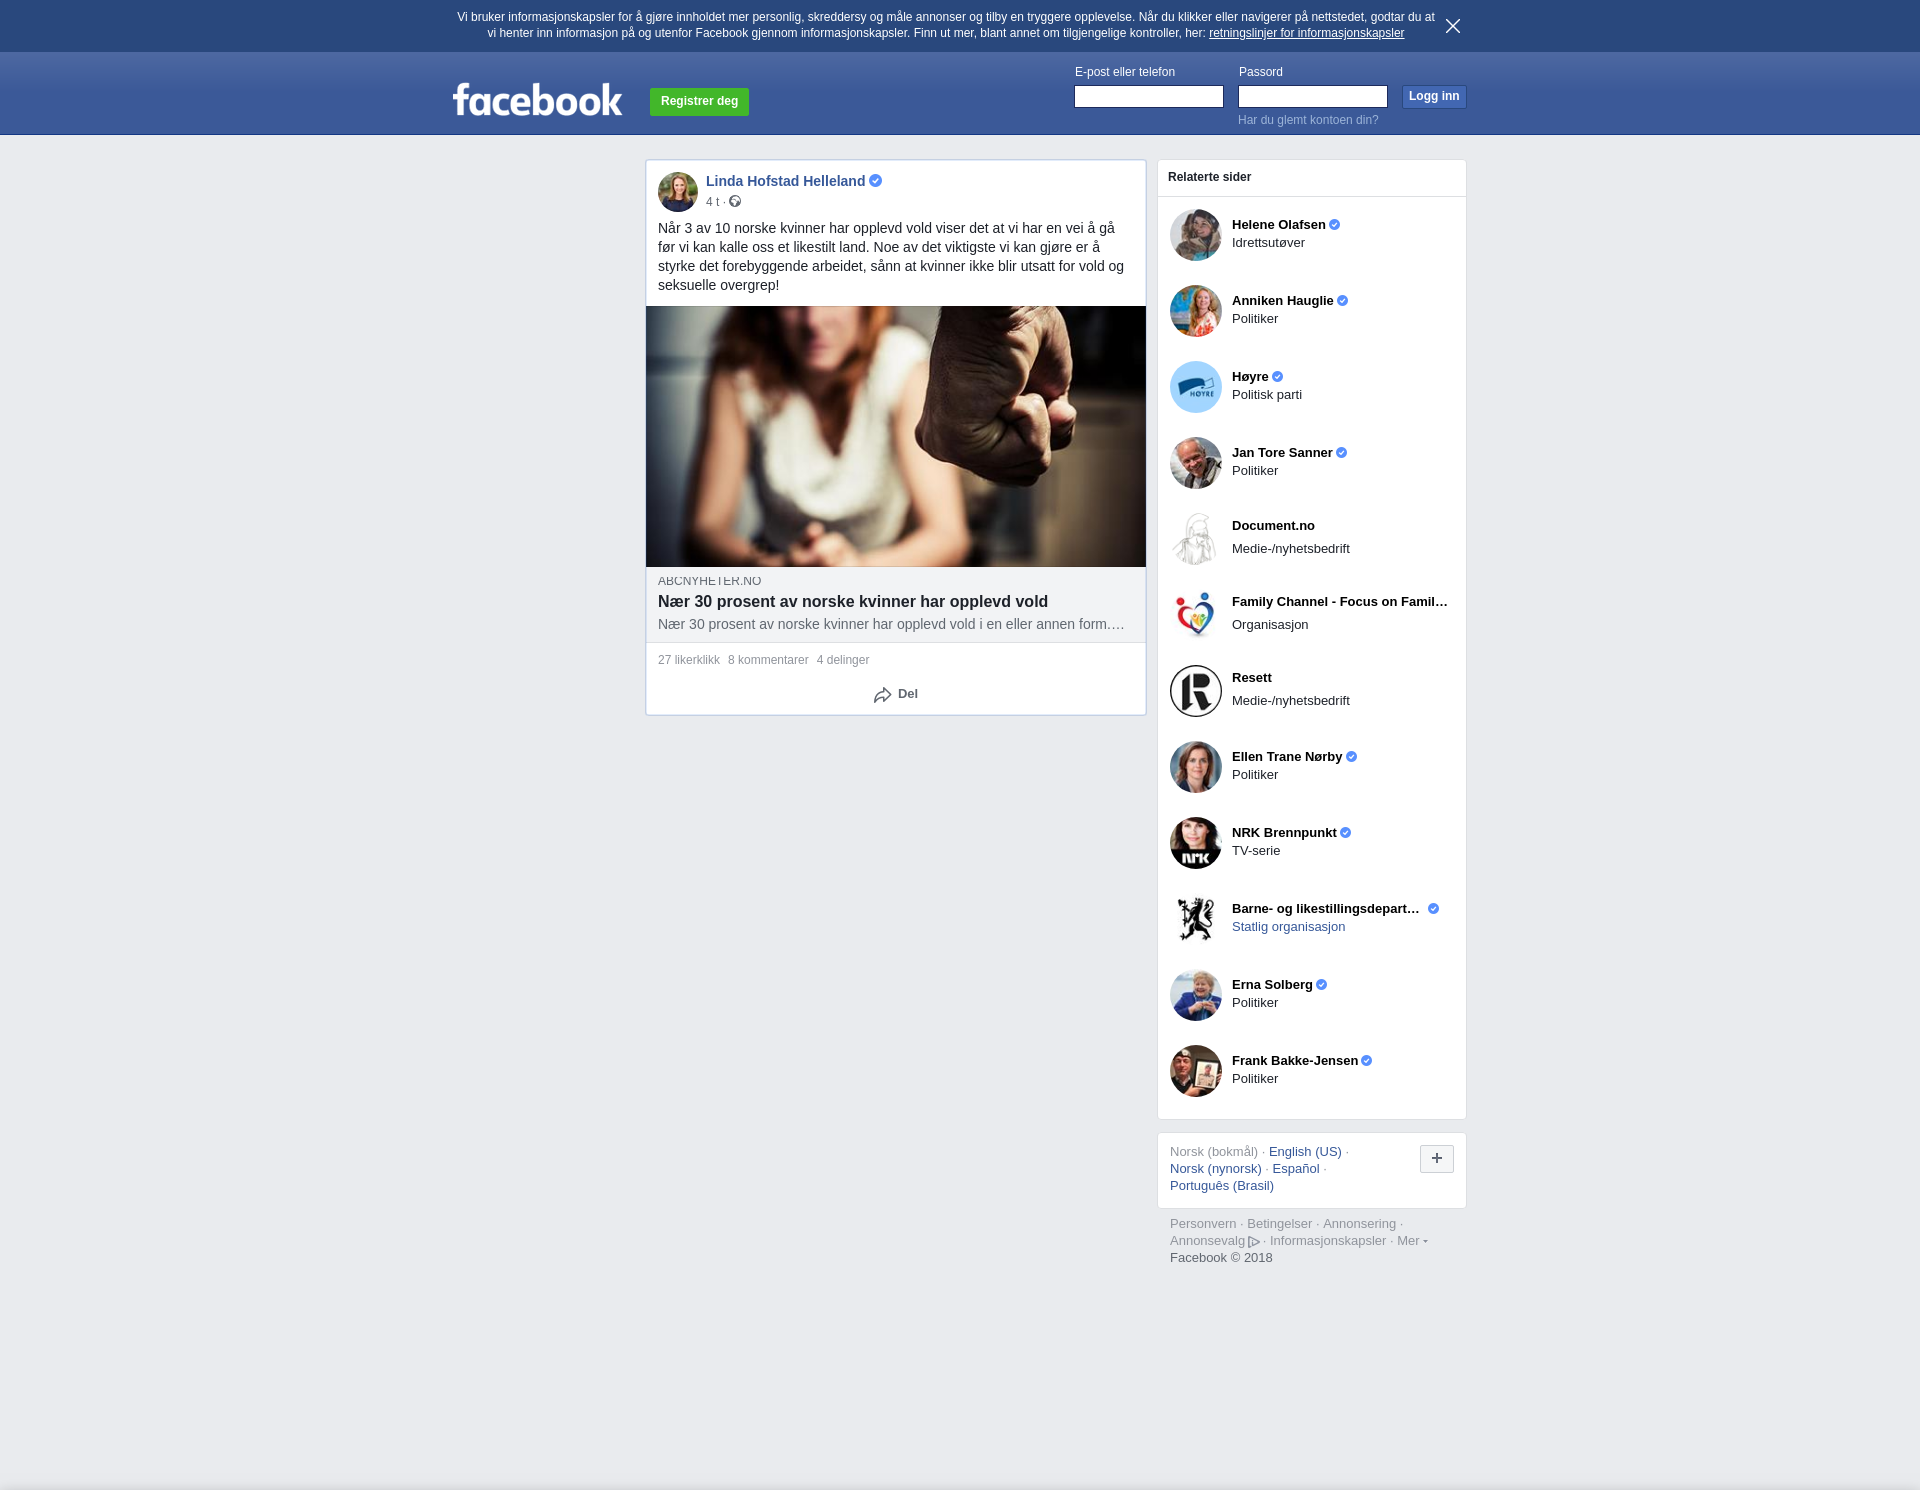This screenshot has height=1490, width=1920.
Task: Click the Logg inn button
Action: [x=1433, y=96]
